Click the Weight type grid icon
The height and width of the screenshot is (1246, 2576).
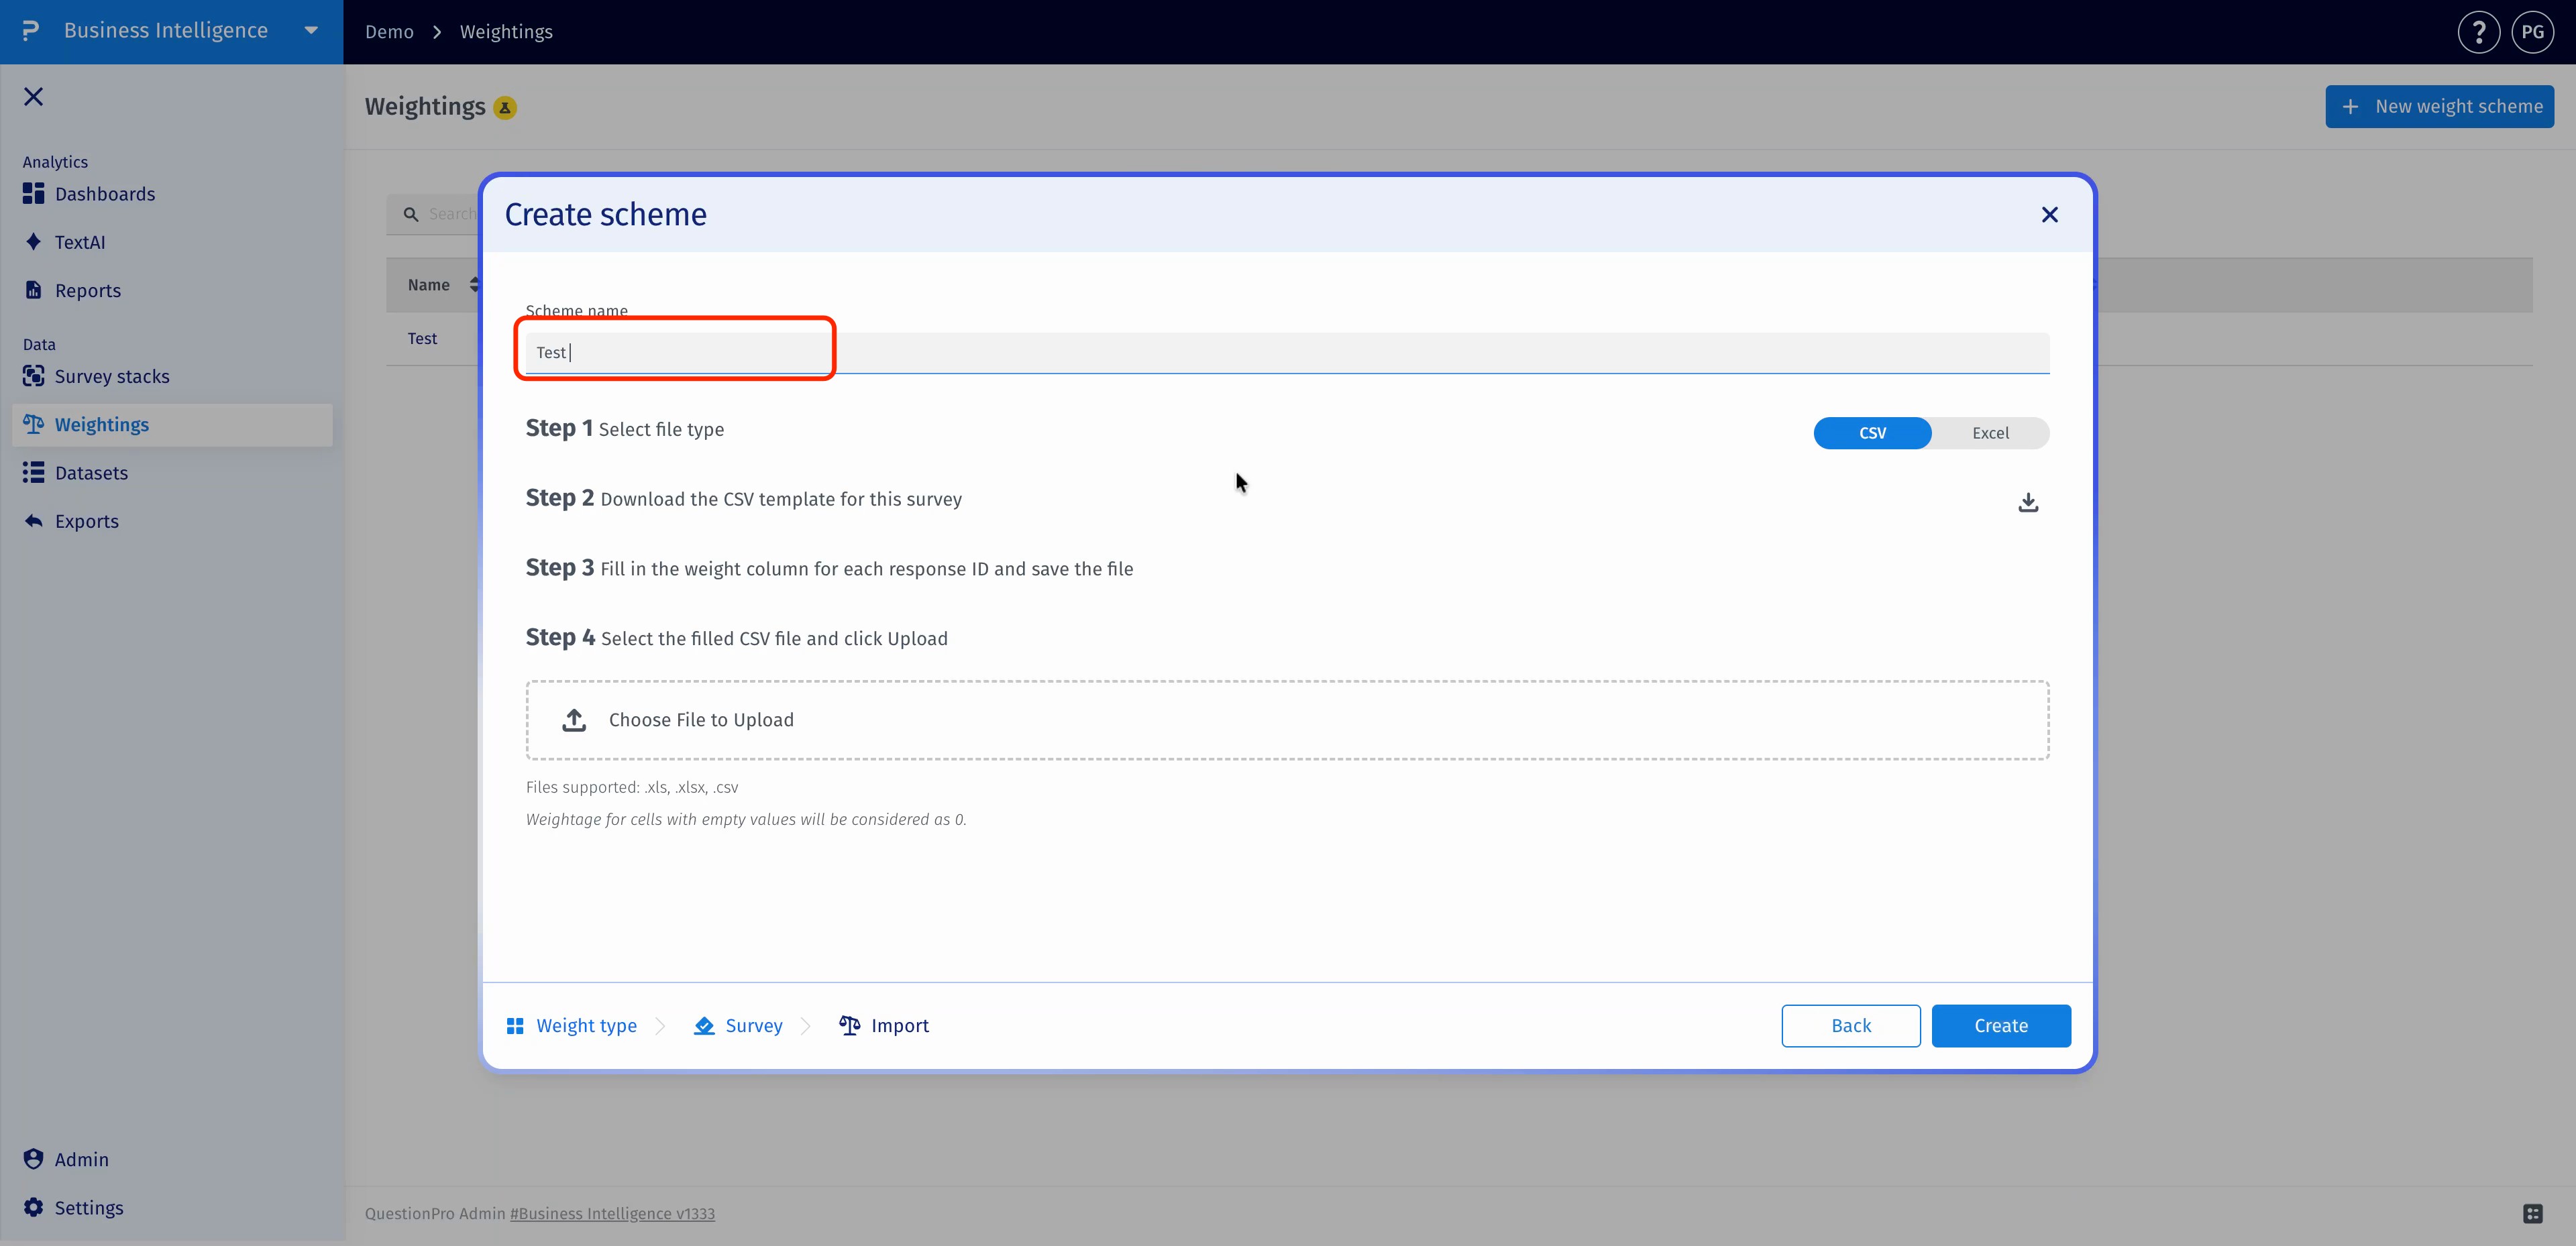point(515,1026)
